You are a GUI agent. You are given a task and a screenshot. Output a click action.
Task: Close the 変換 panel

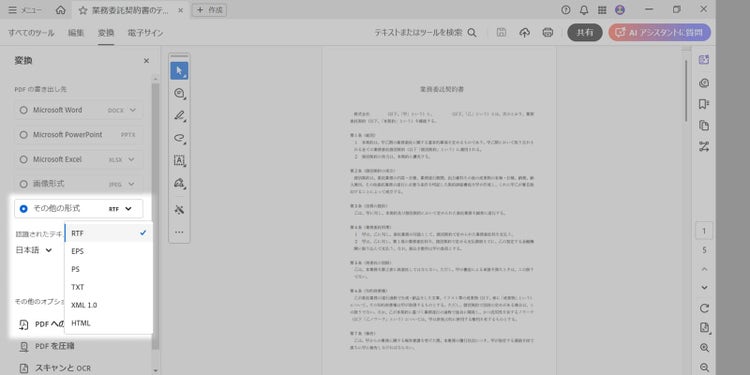(146, 61)
